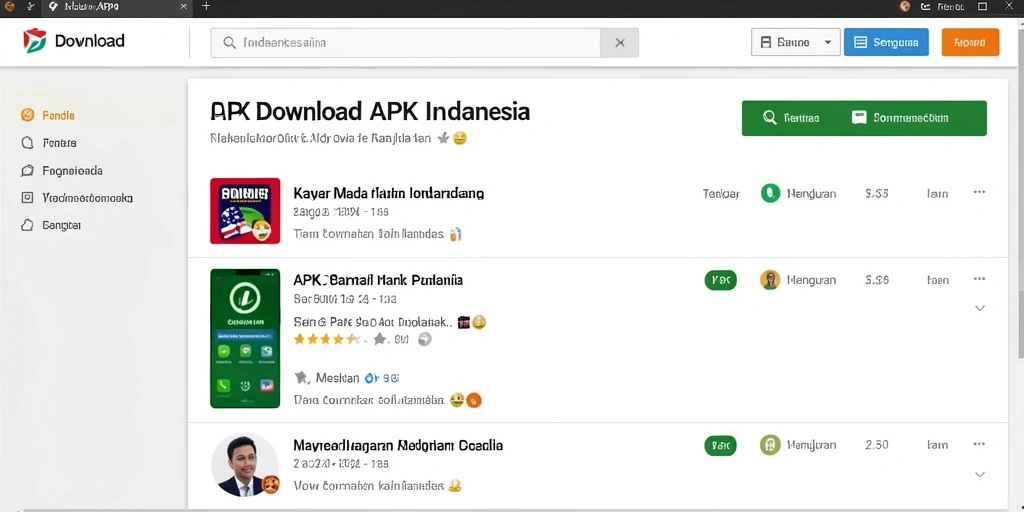Open more options for Mayreadhagann row

click(979, 444)
